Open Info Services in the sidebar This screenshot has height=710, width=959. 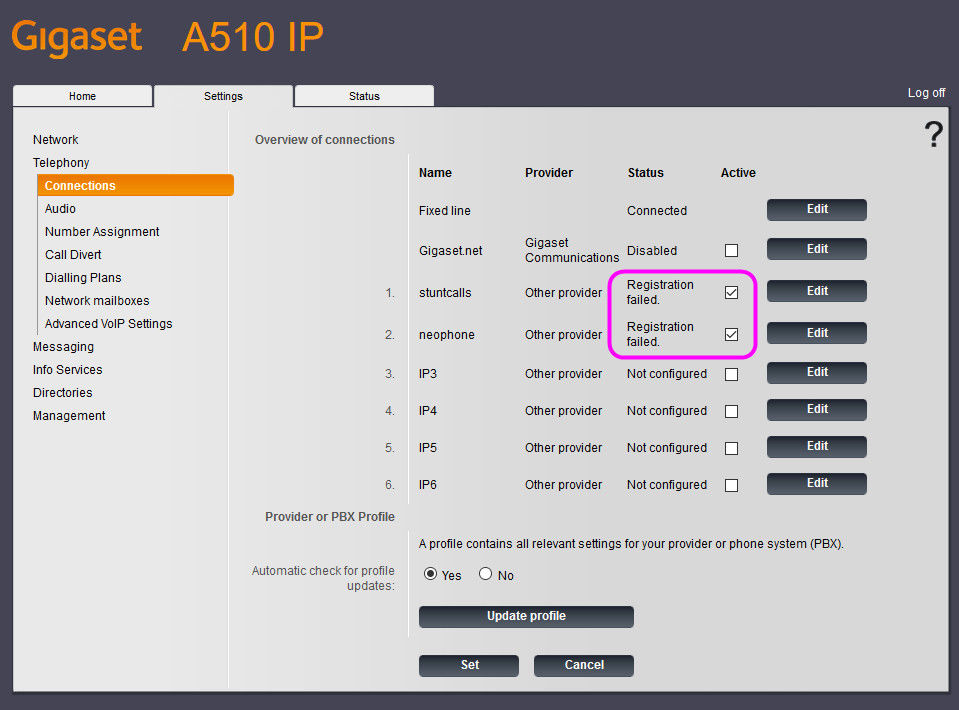coord(68,369)
